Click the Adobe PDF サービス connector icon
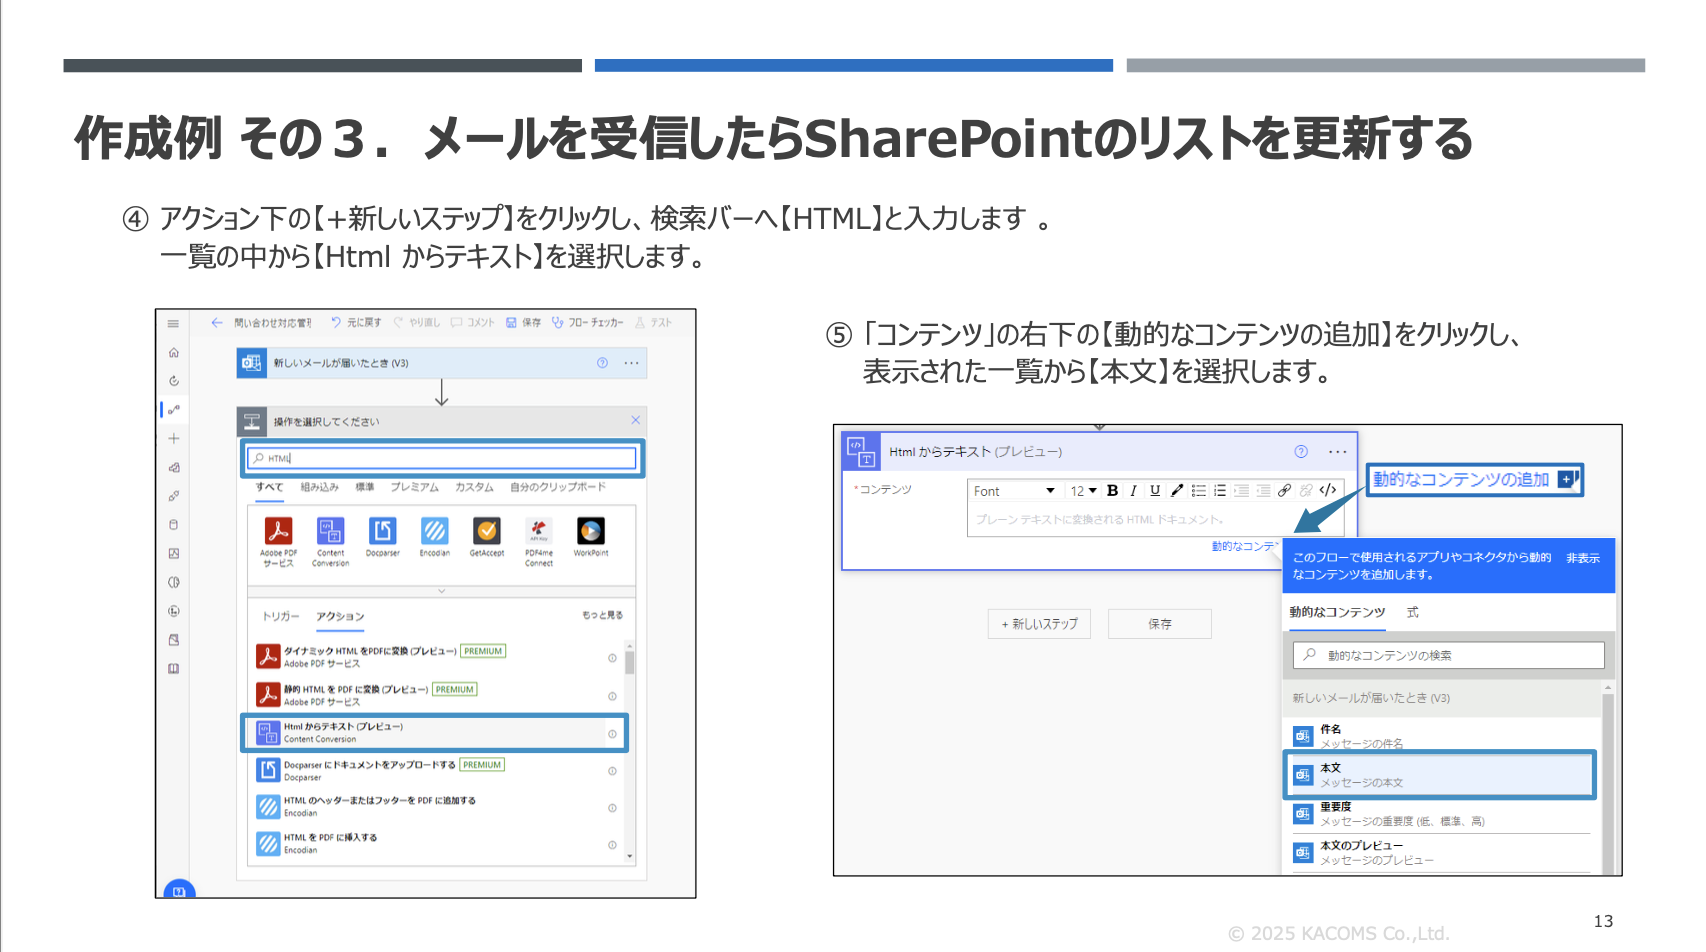 click(x=278, y=531)
